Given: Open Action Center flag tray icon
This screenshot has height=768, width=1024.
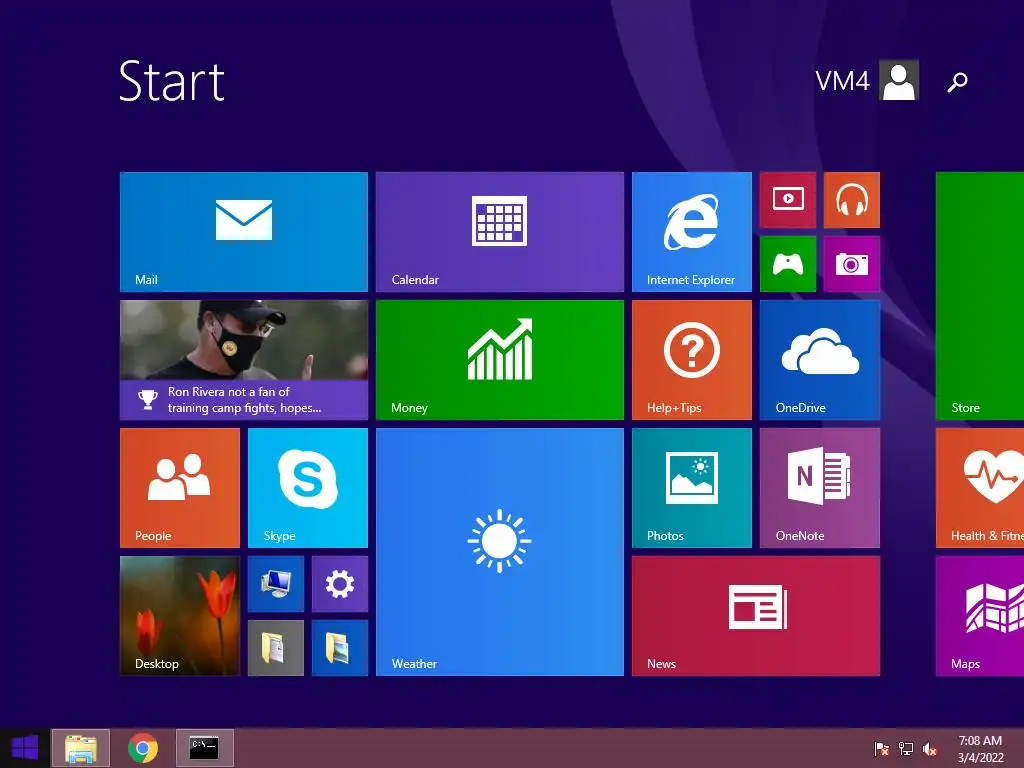Looking at the screenshot, I should click(x=881, y=749).
